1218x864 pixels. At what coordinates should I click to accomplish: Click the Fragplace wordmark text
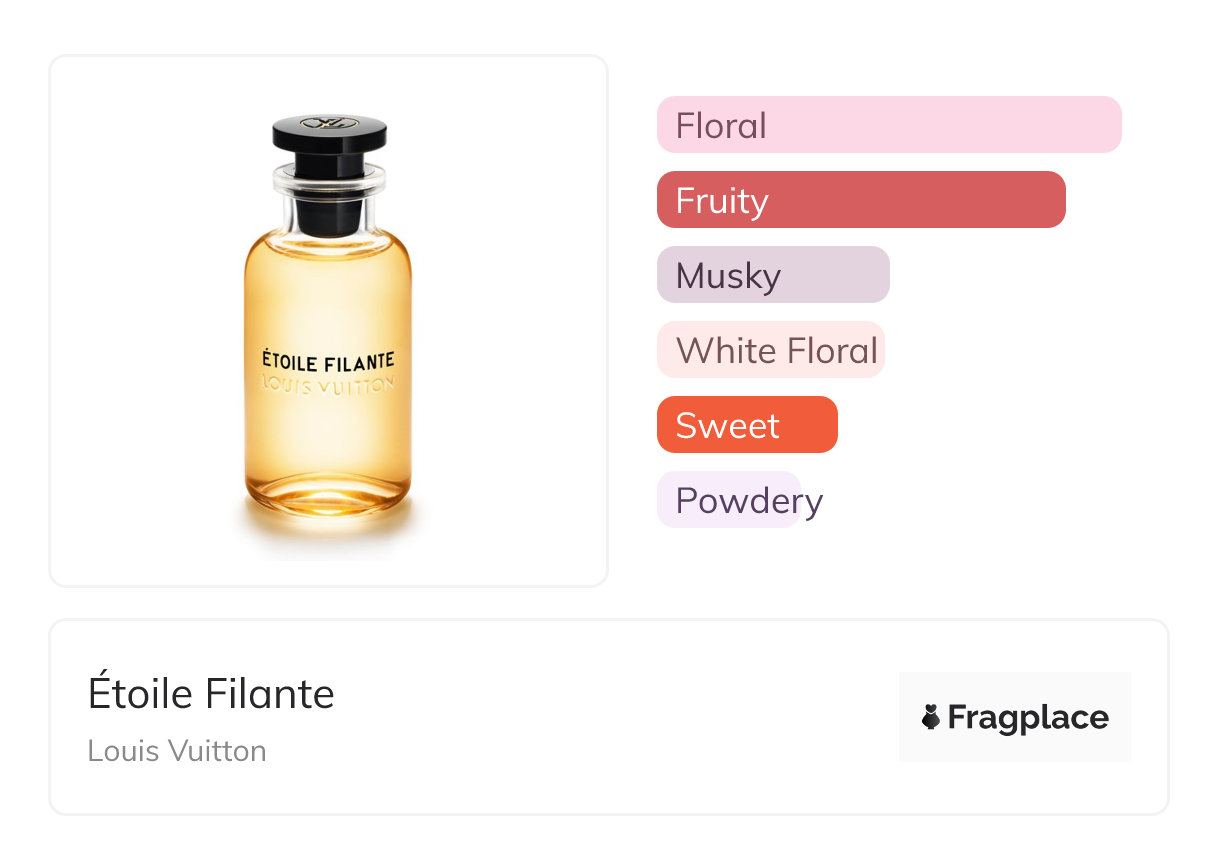tap(1028, 717)
